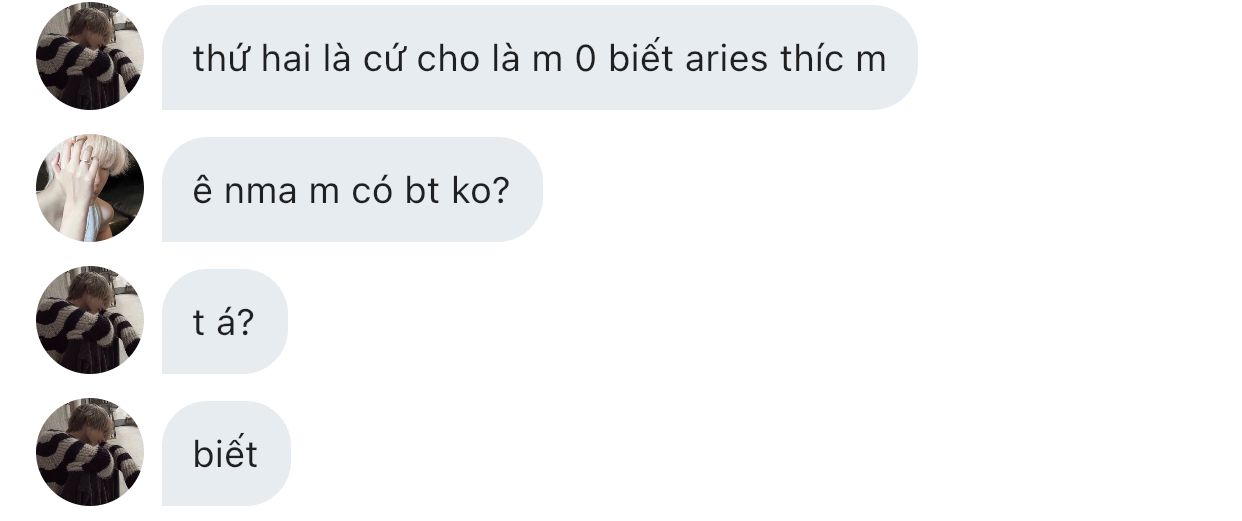
Task: Select the message bubble mentioning aries
Action: 539,58
